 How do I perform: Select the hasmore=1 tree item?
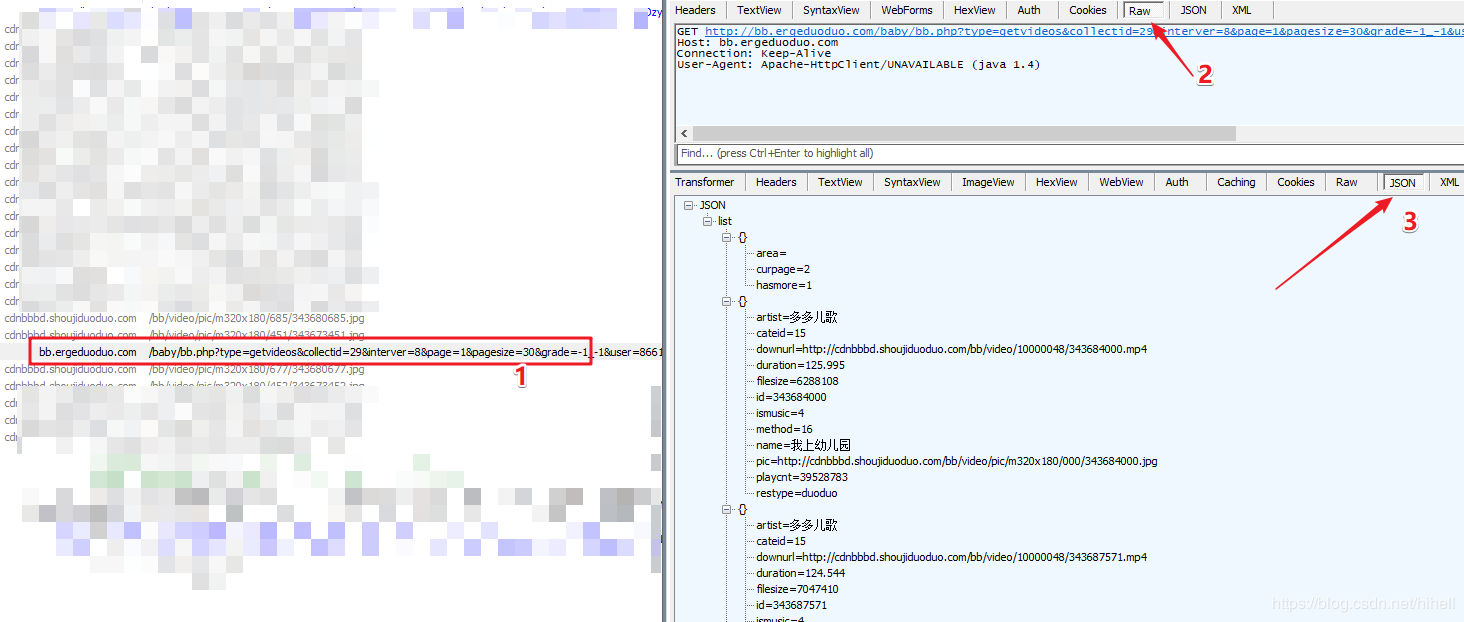(784, 285)
